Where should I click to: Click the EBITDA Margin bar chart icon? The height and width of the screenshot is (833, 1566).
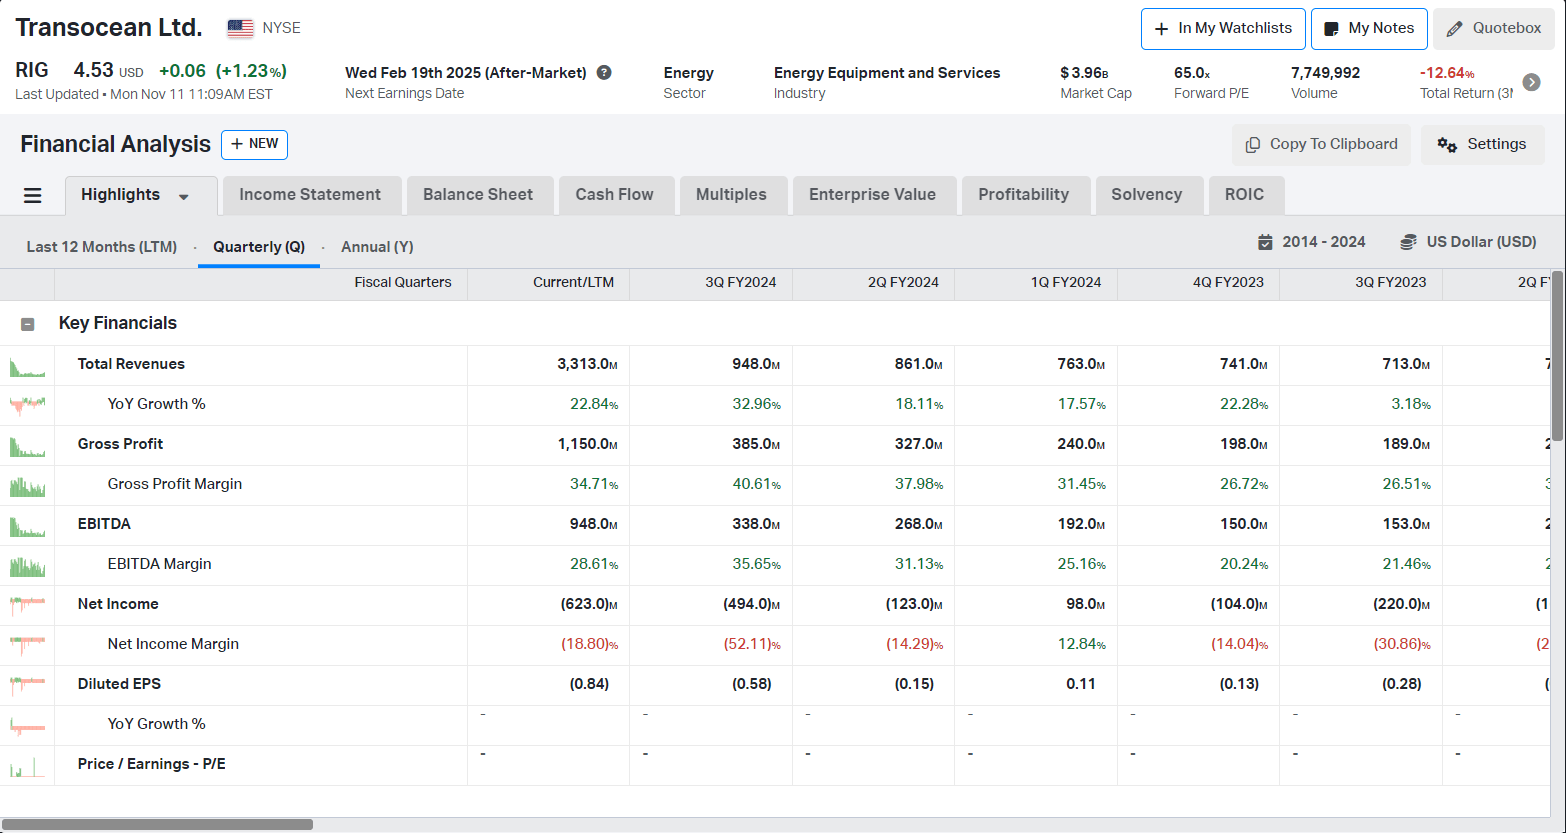coord(27,565)
